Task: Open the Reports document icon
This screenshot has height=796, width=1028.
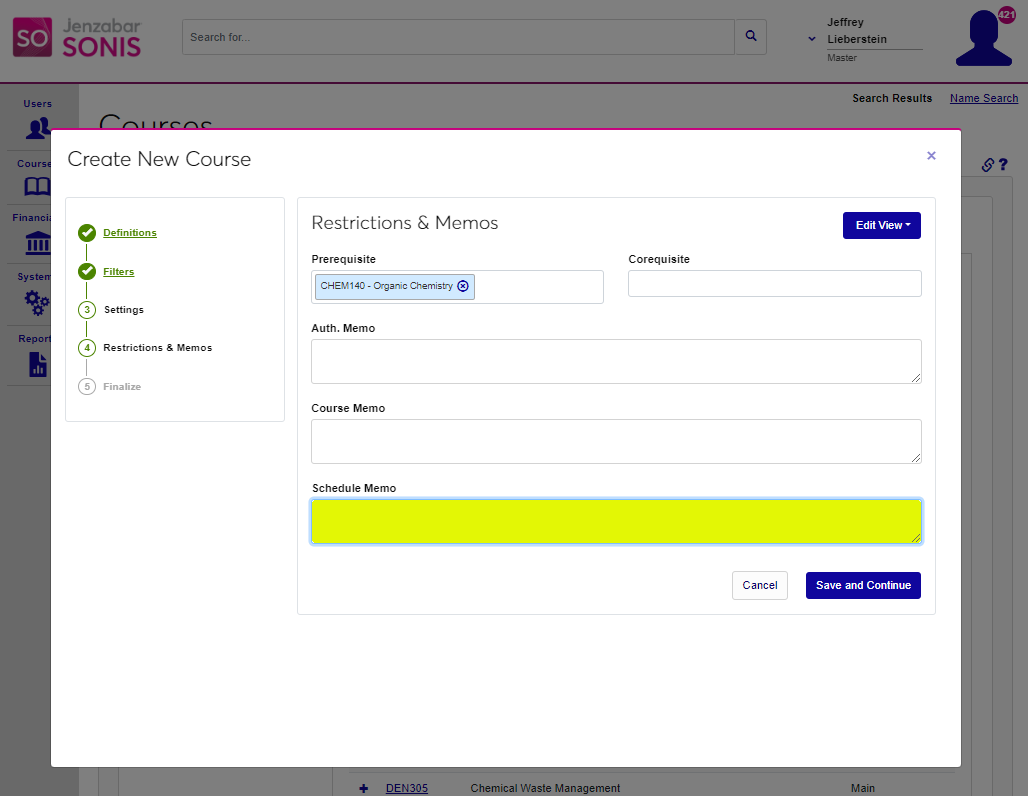Action: [x=37, y=364]
